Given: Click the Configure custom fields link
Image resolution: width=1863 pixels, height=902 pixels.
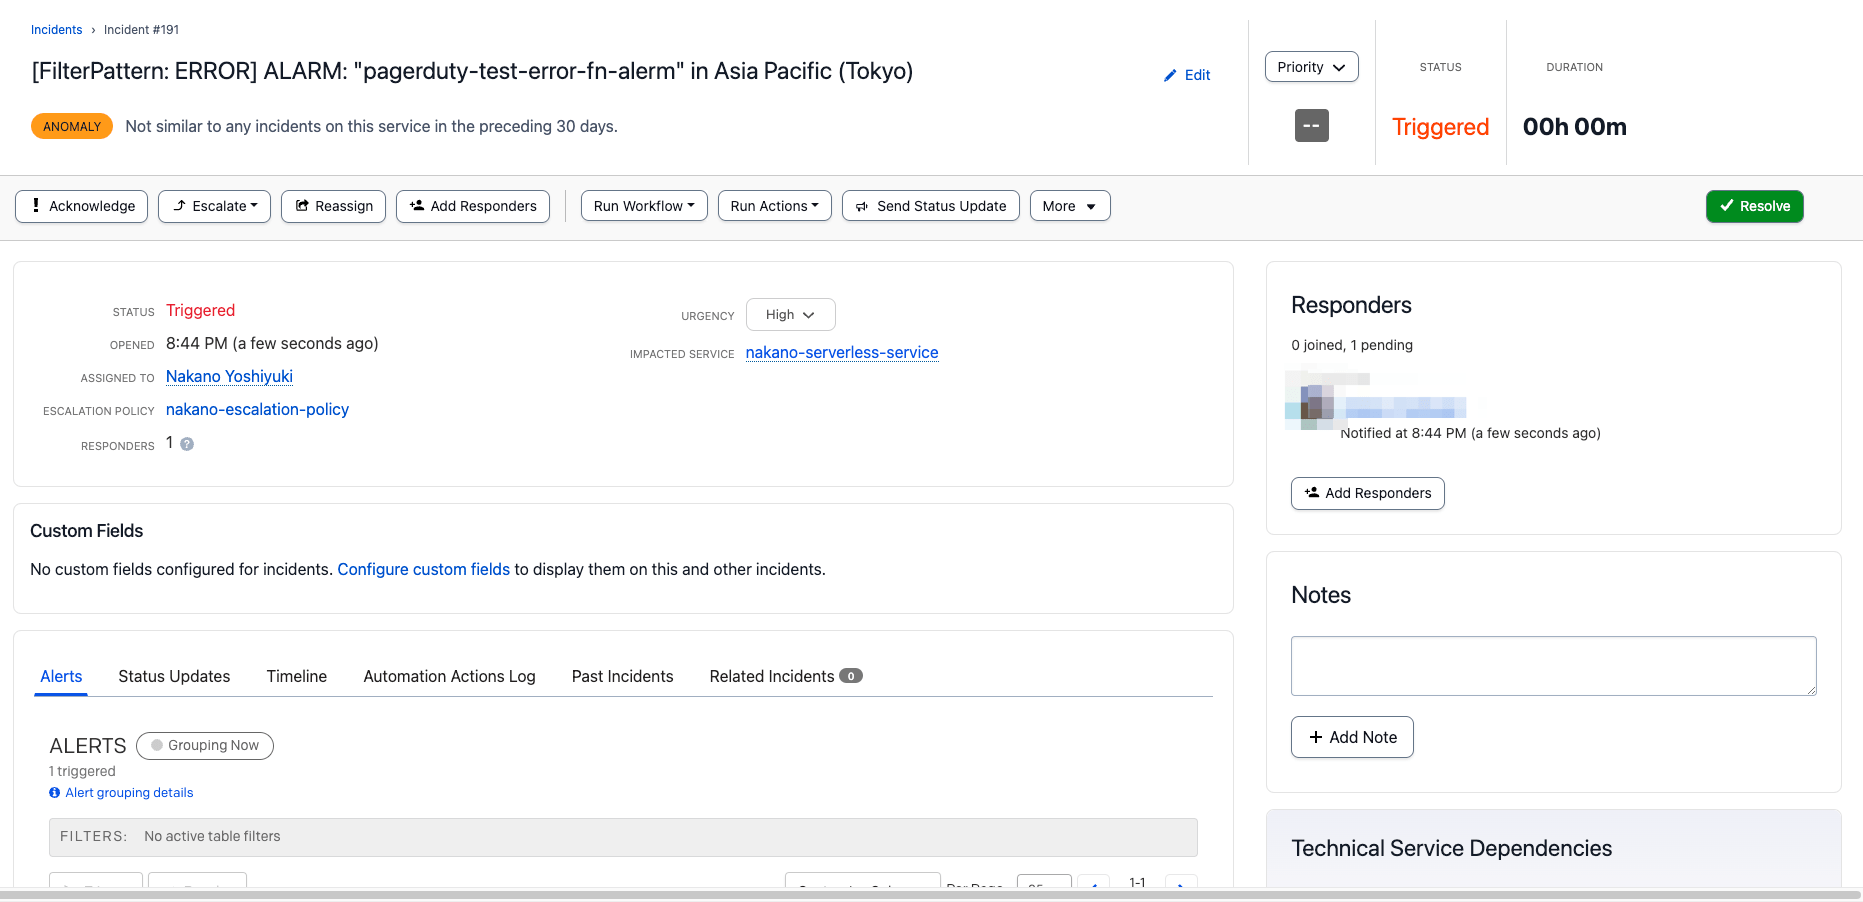Looking at the screenshot, I should [x=423, y=569].
